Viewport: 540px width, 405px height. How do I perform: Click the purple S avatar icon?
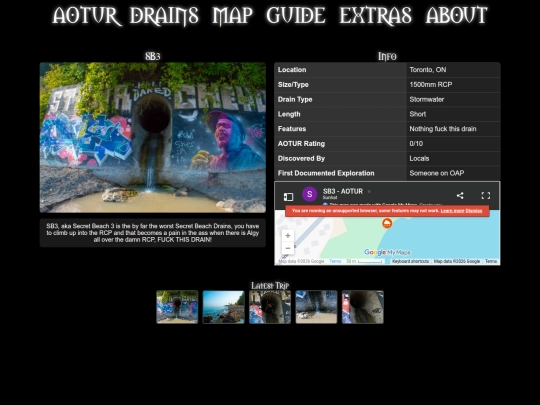coord(309,194)
